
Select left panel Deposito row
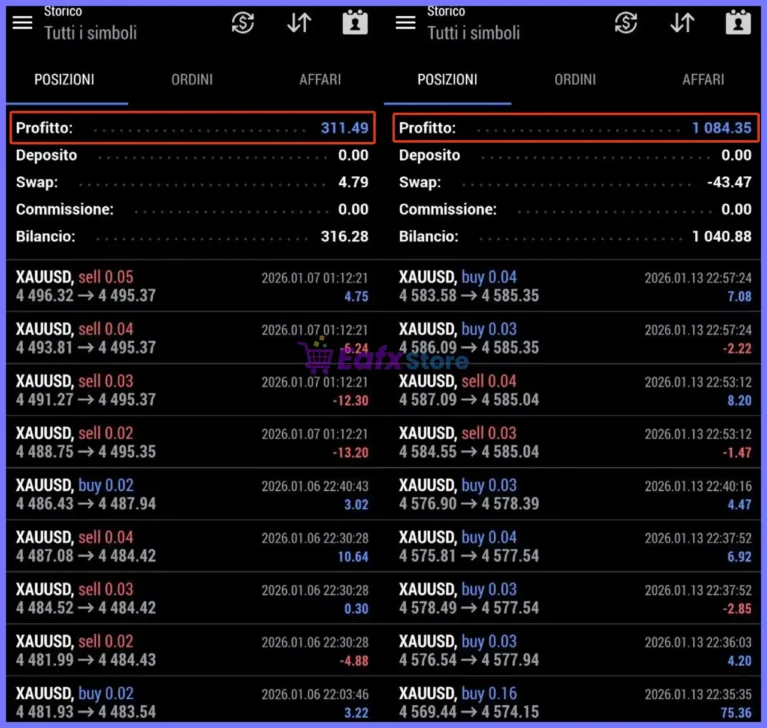[x=192, y=155]
